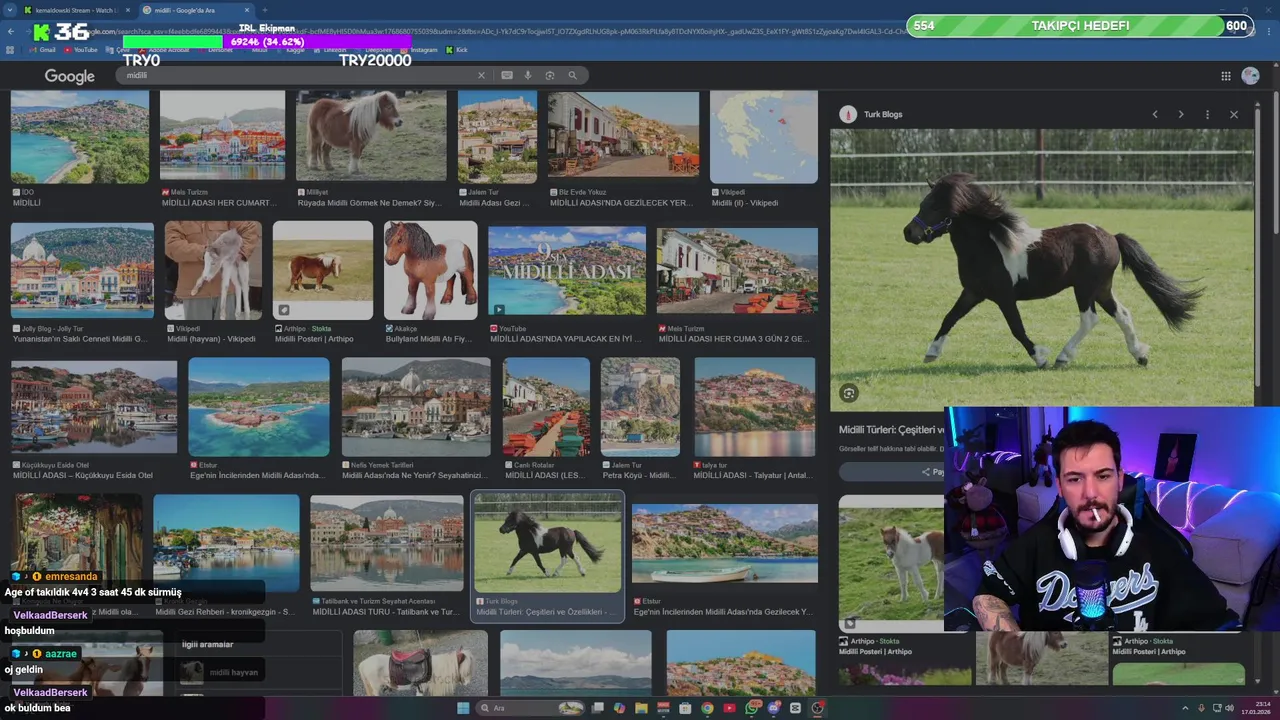Open the Instagram bookmark
The height and width of the screenshot is (720, 1280).
[419, 50]
